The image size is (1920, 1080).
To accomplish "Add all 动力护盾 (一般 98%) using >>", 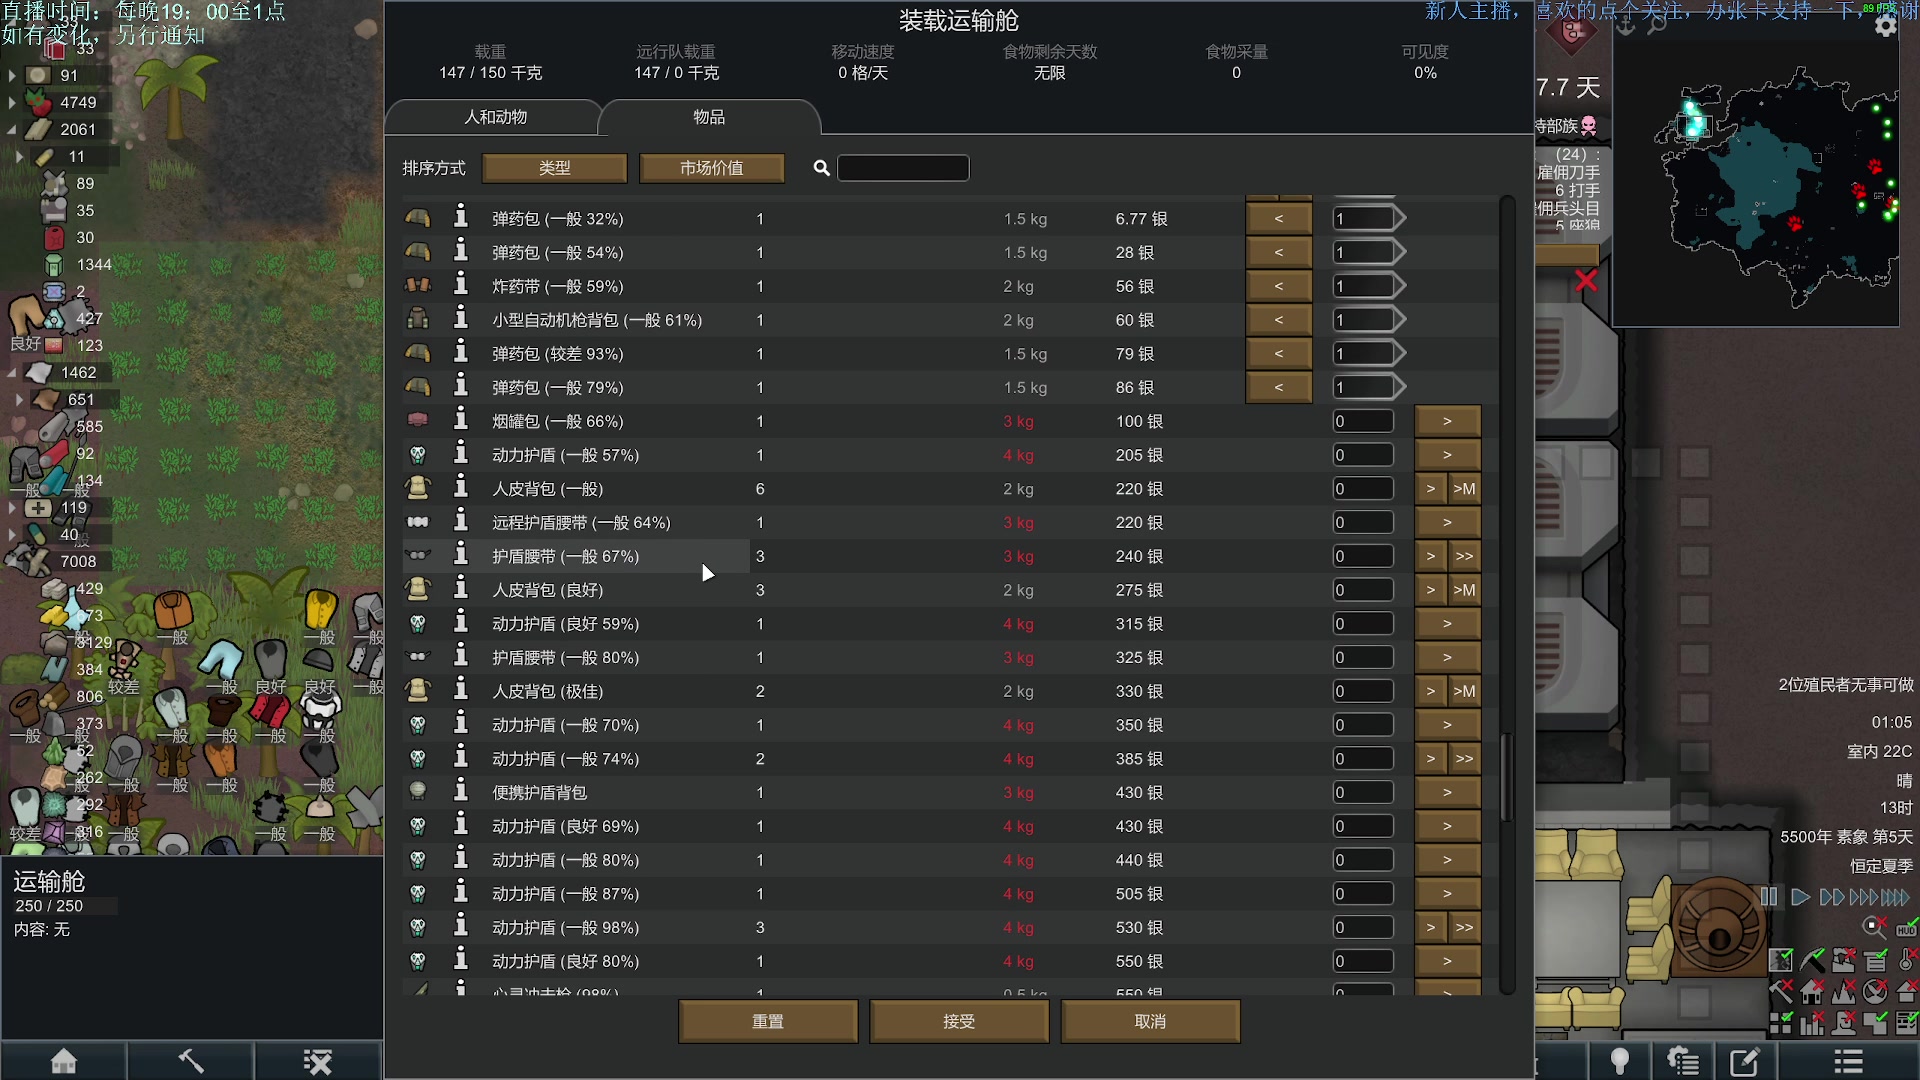I will [x=1464, y=927].
